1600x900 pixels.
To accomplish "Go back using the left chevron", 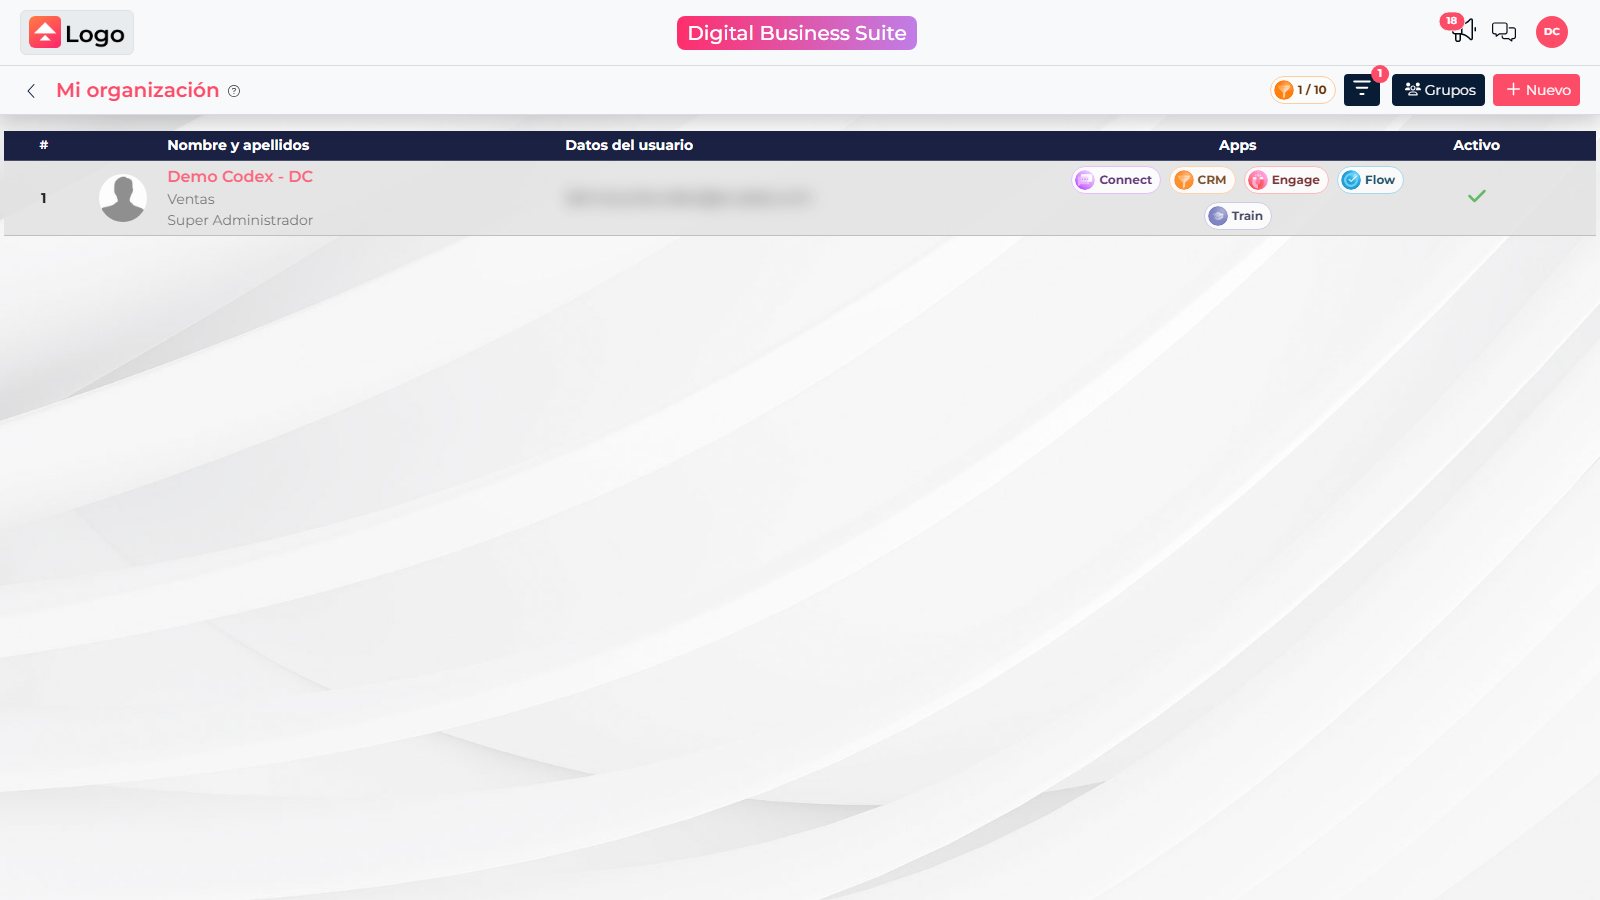I will pos(31,91).
